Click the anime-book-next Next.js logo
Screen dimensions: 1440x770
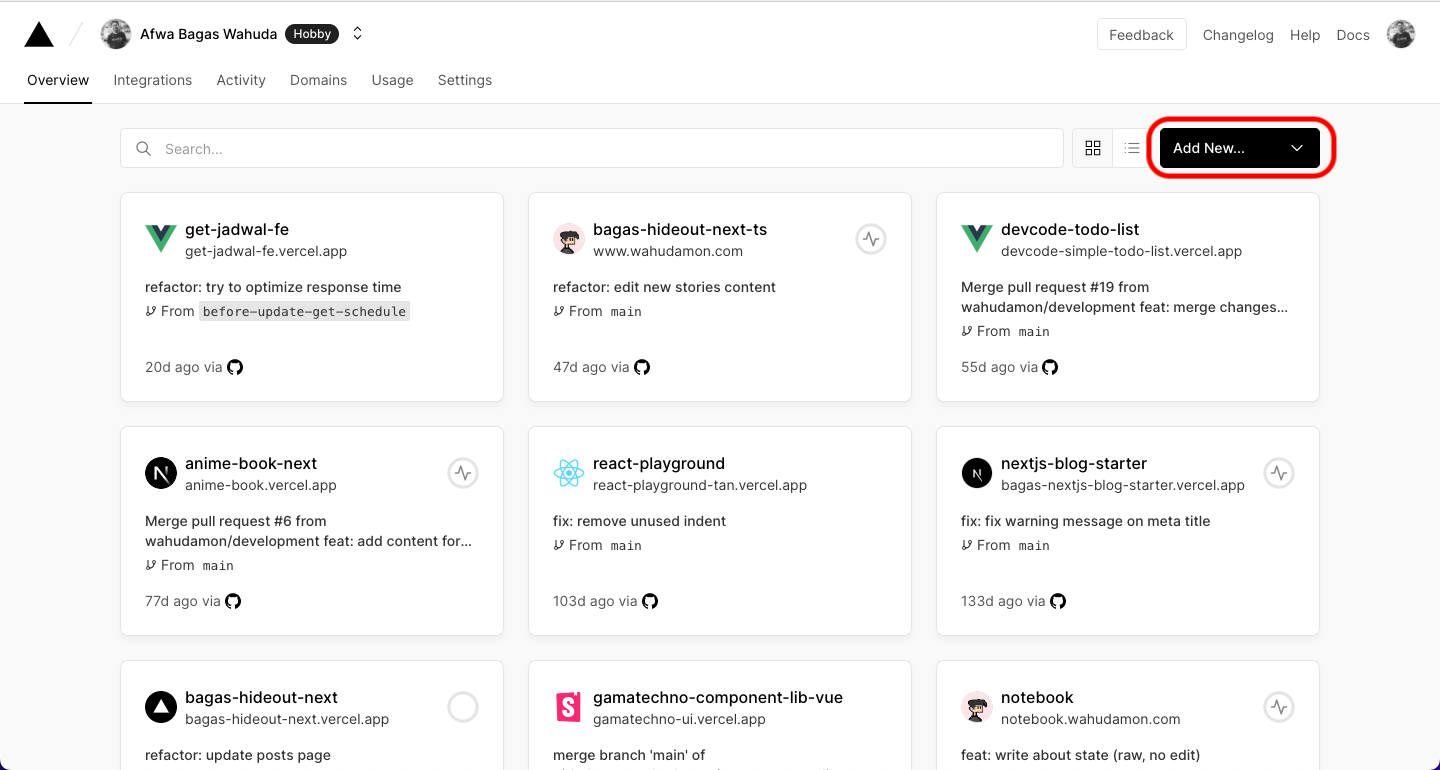tap(161, 473)
